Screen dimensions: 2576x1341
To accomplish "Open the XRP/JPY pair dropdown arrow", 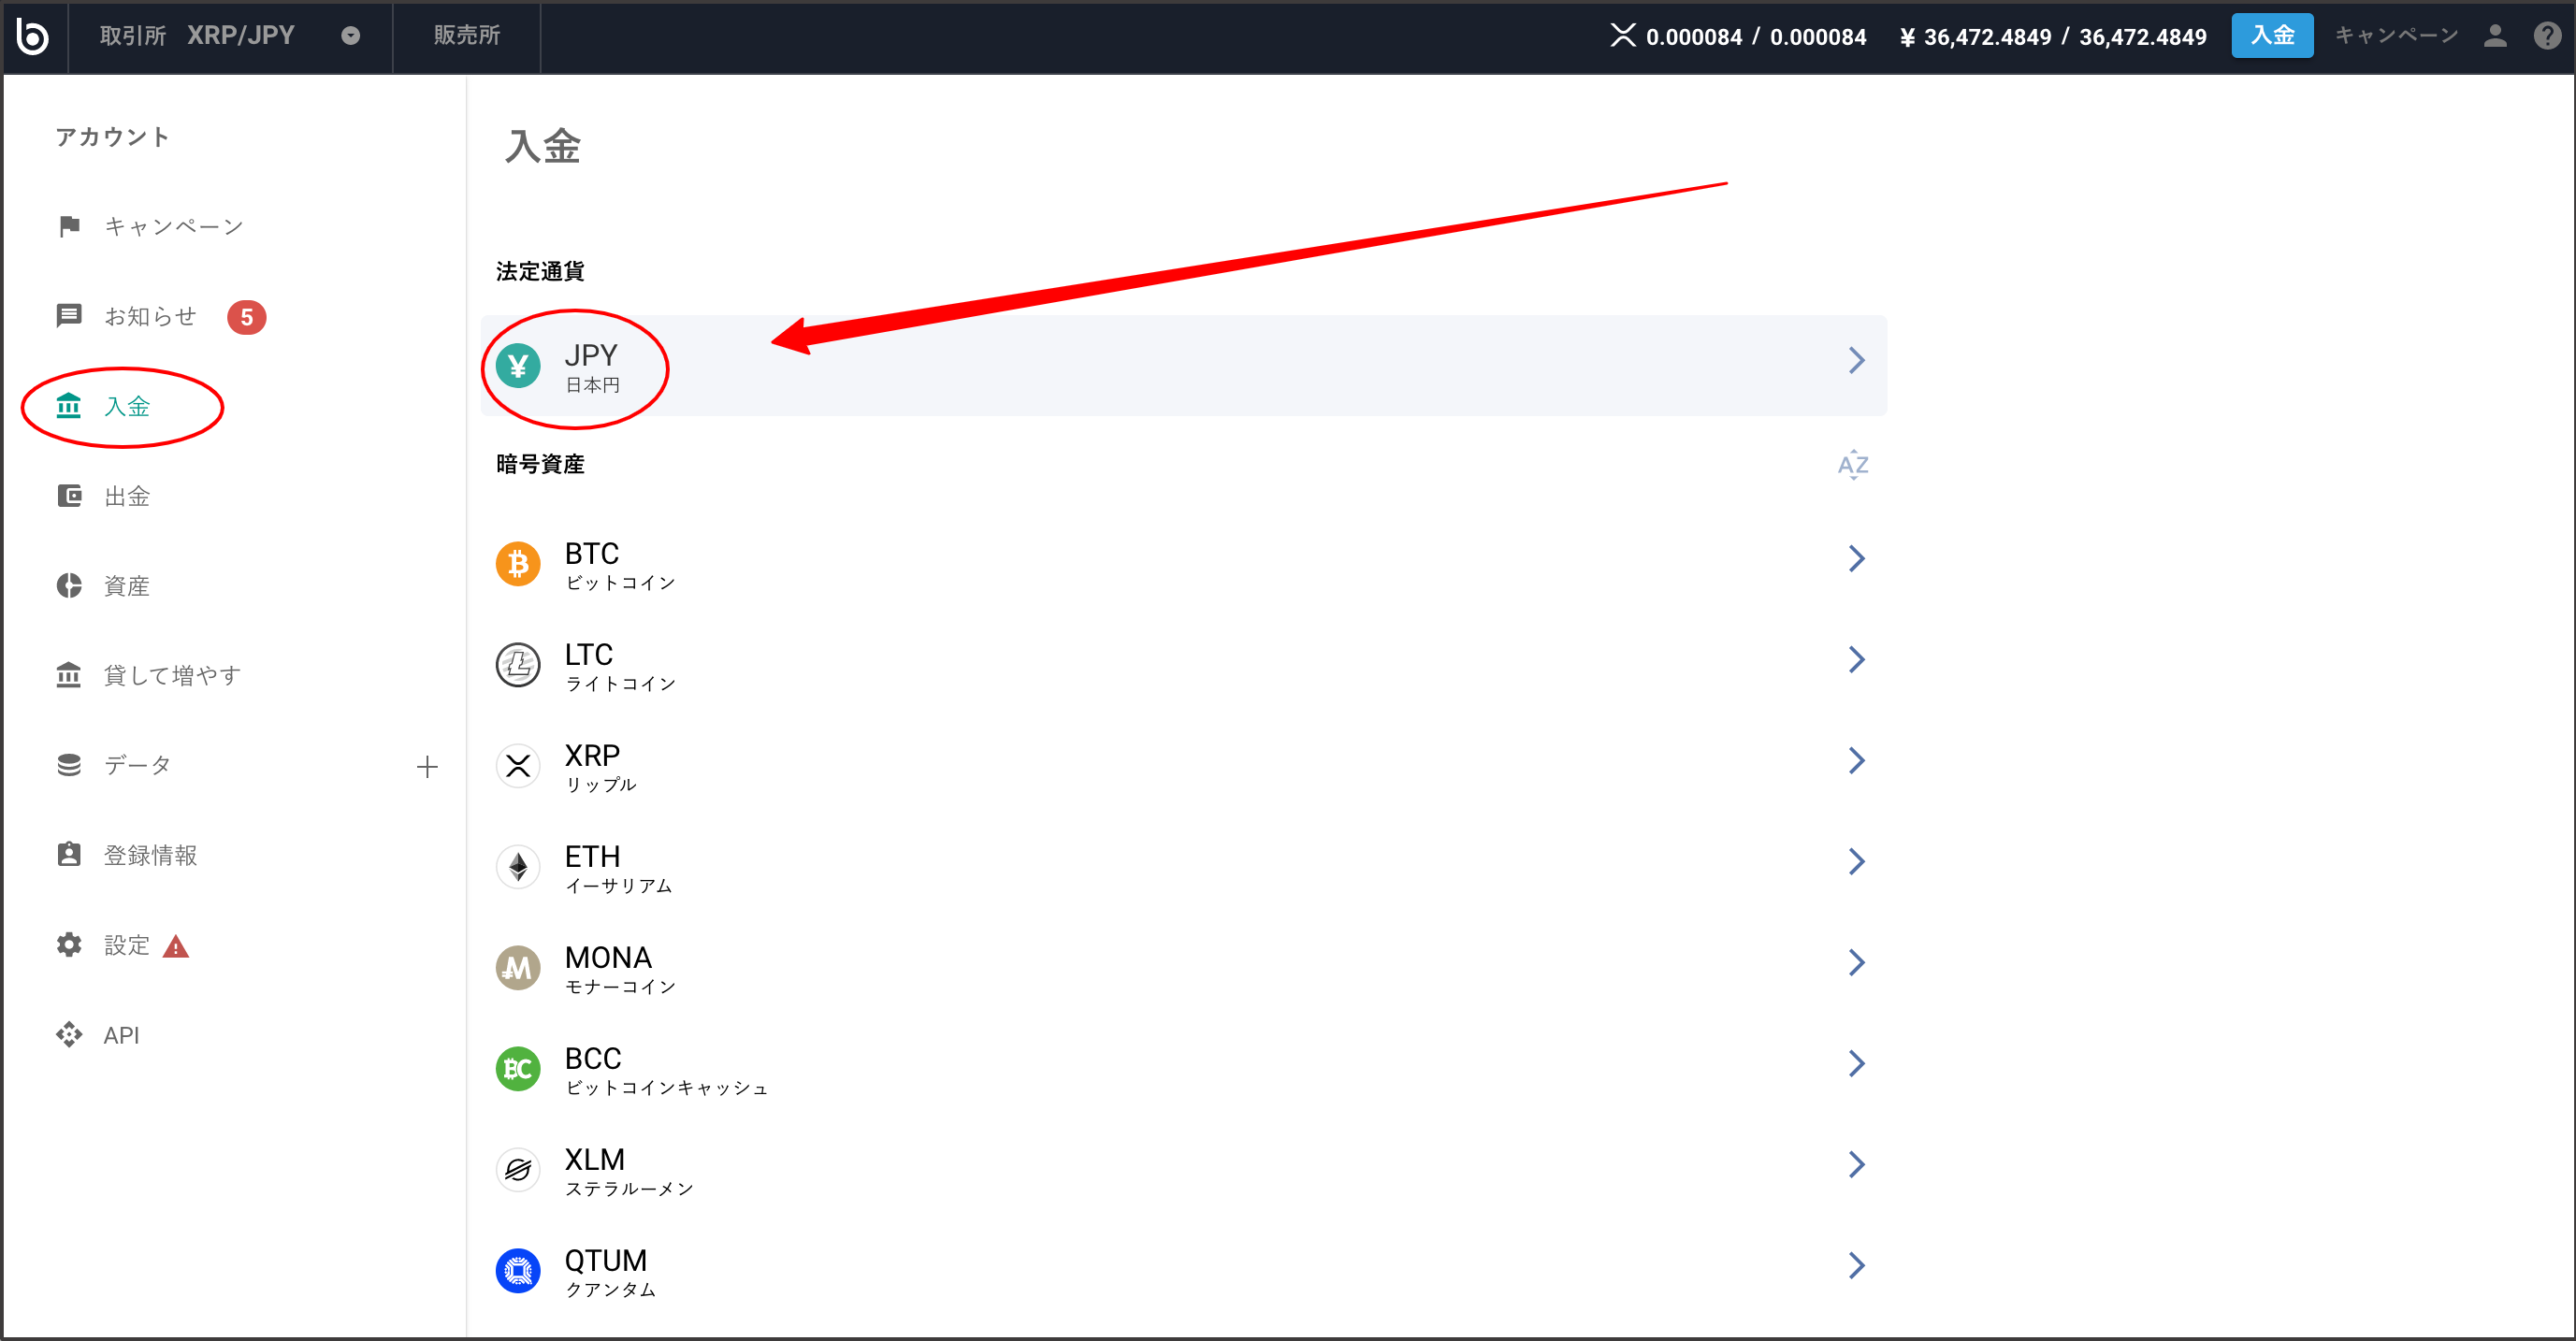I will coord(350,36).
